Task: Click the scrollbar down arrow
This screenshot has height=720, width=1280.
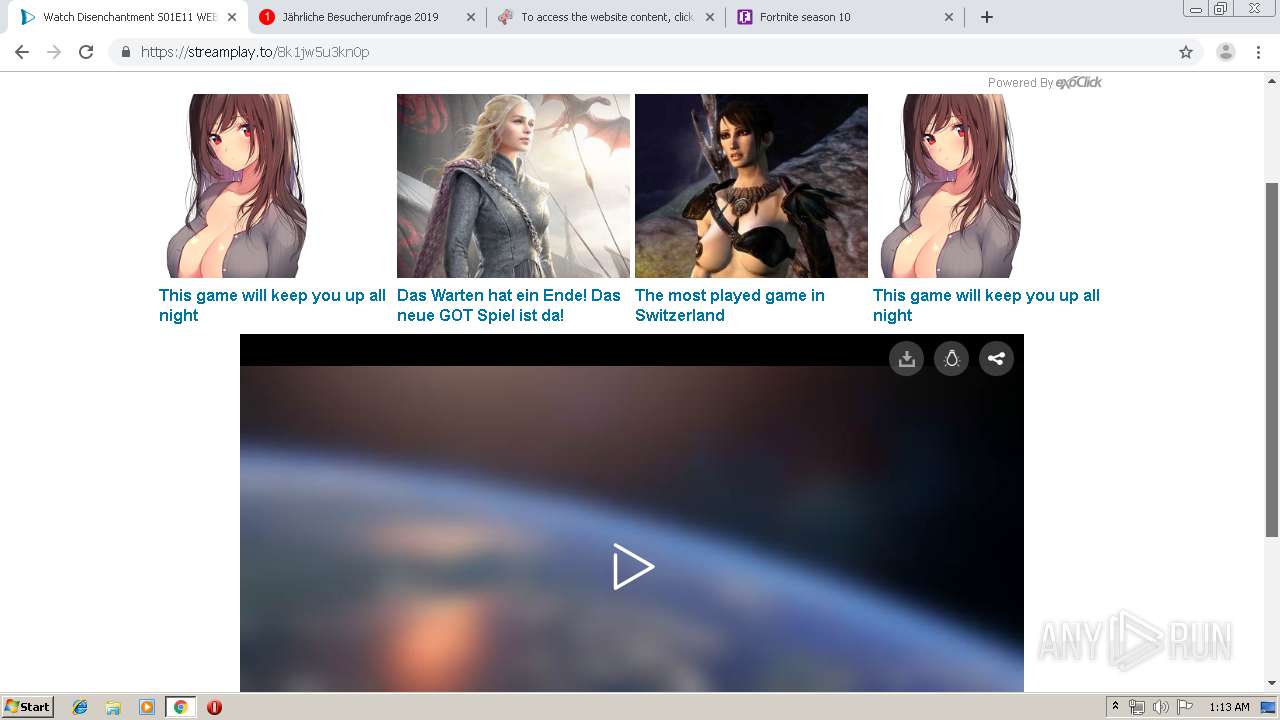Action: (x=1272, y=683)
